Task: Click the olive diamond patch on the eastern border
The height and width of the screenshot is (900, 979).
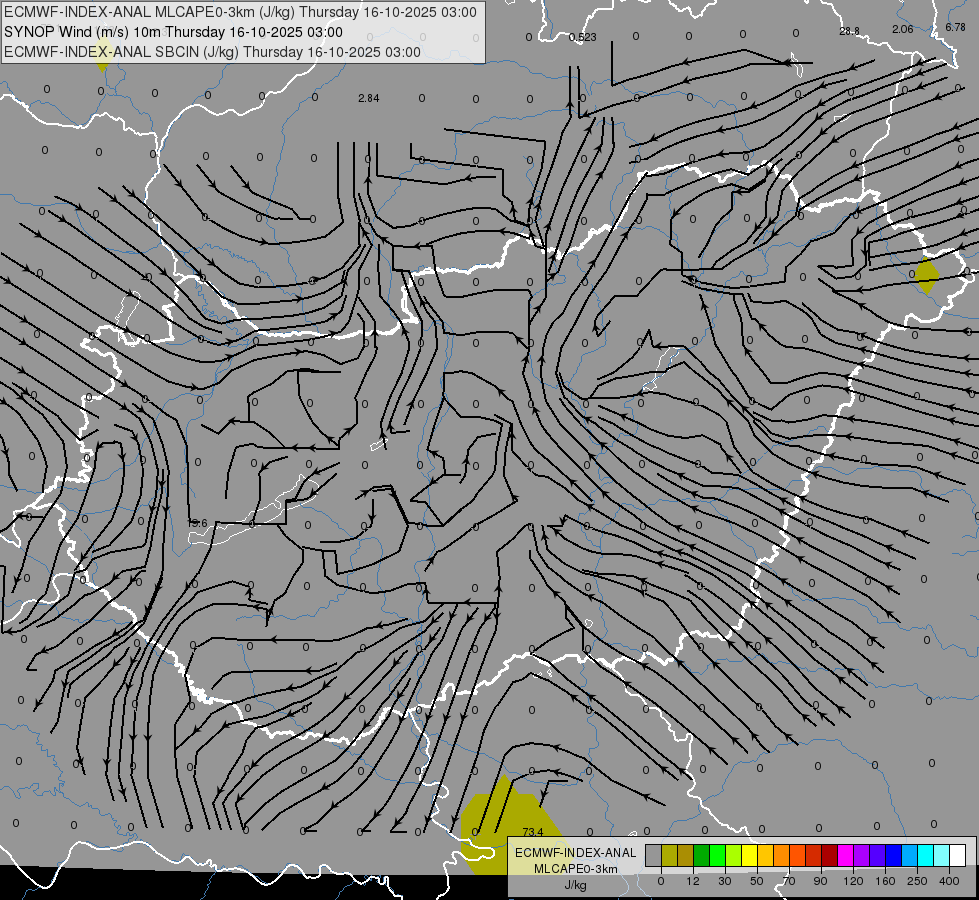Action: [927, 275]
